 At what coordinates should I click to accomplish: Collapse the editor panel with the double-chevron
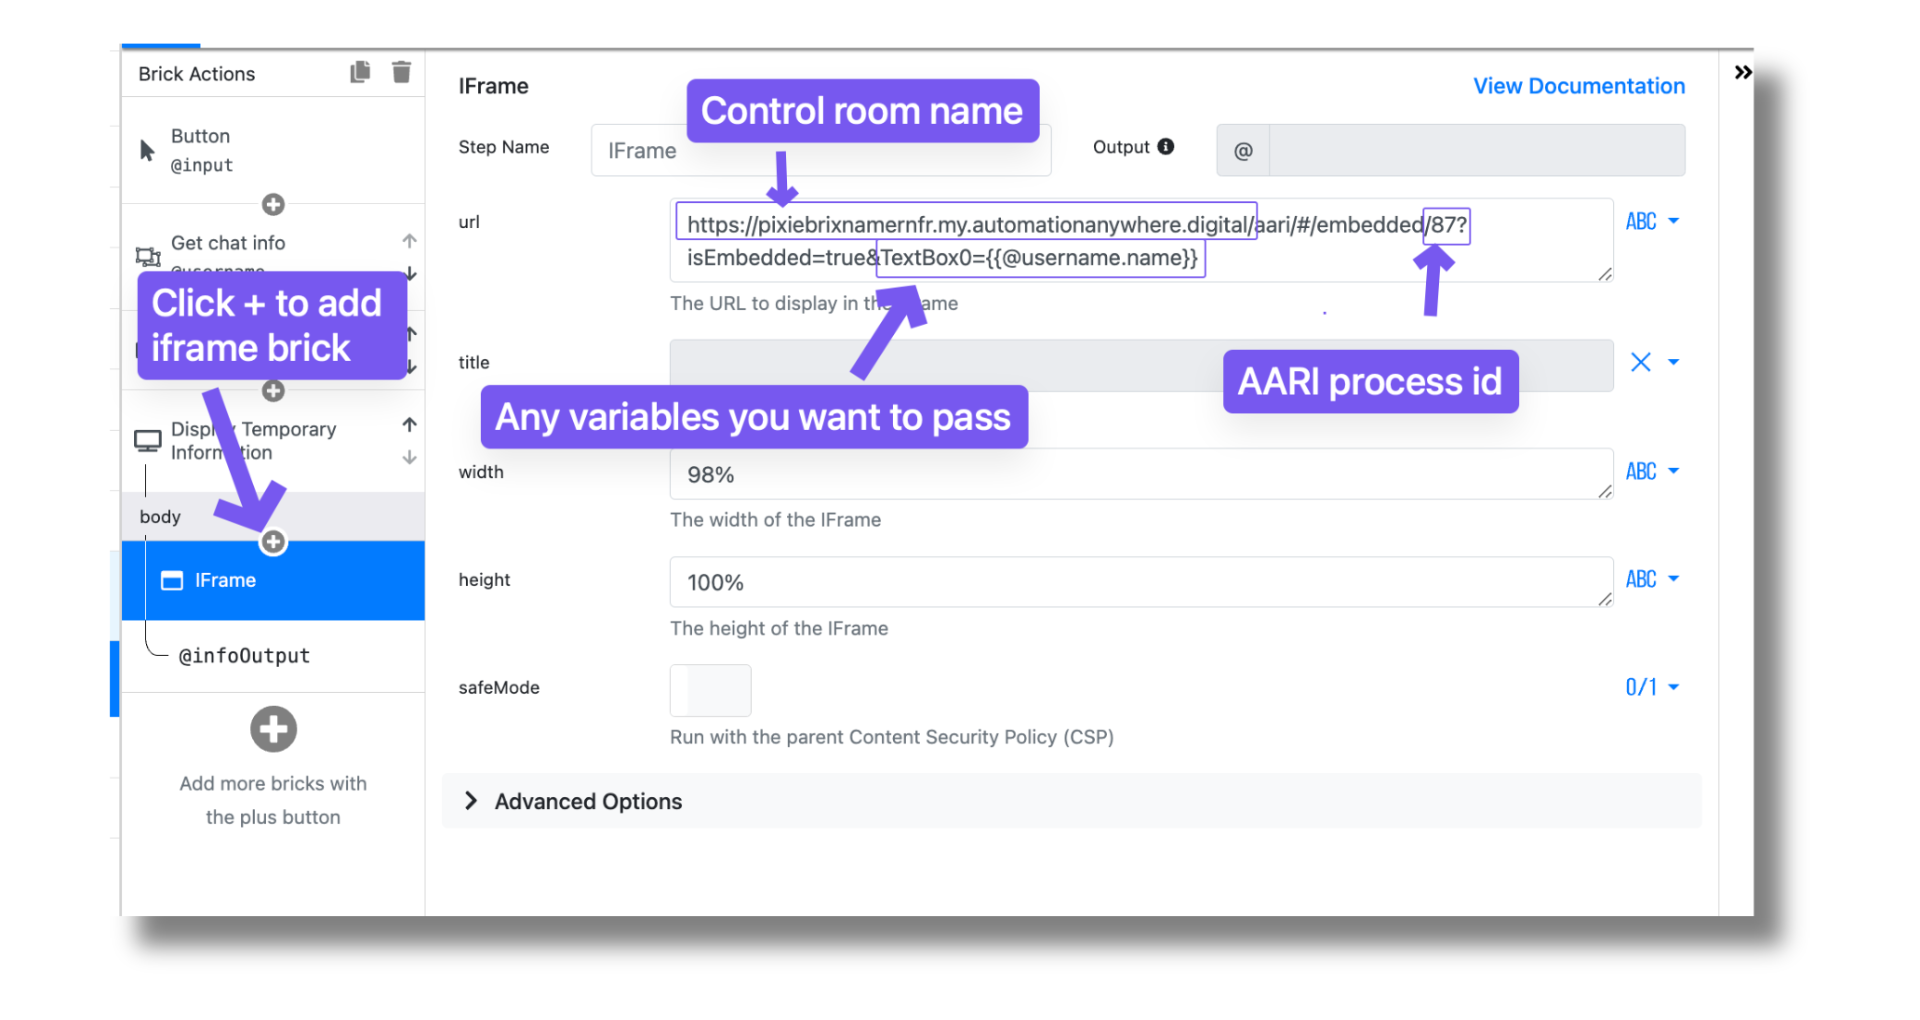(x=1742, y=71)
